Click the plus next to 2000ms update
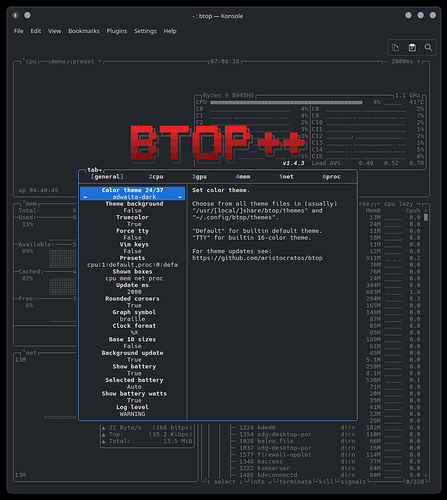447x500 pixels. click(419, 62)
